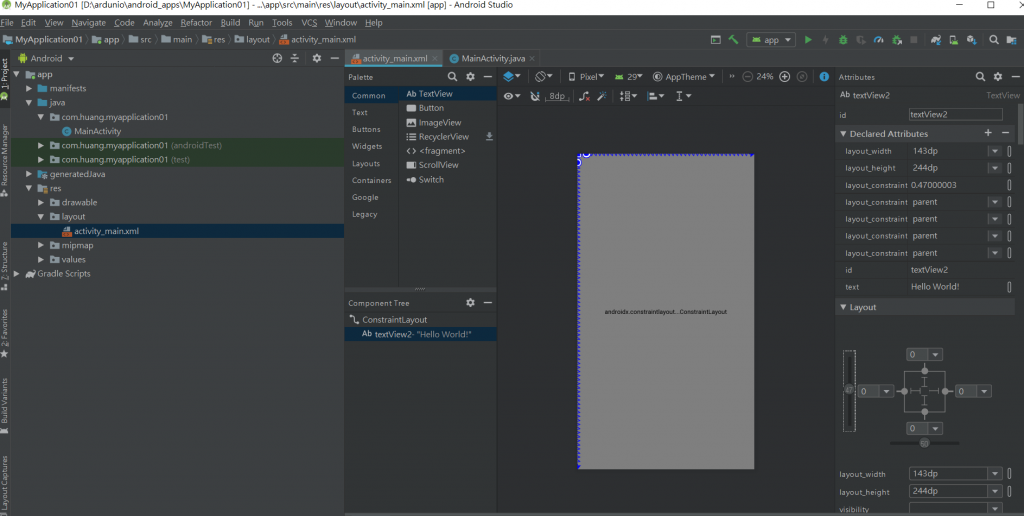The height and width of the screenshot is (516, 1024).
Task: Click the id input field containing textView2
Action: click(954, 114)
